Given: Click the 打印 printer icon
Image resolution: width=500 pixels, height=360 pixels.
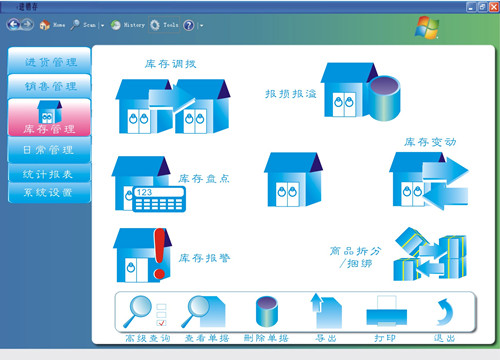Looking at the screenshot, I should [x=387, y=311].
